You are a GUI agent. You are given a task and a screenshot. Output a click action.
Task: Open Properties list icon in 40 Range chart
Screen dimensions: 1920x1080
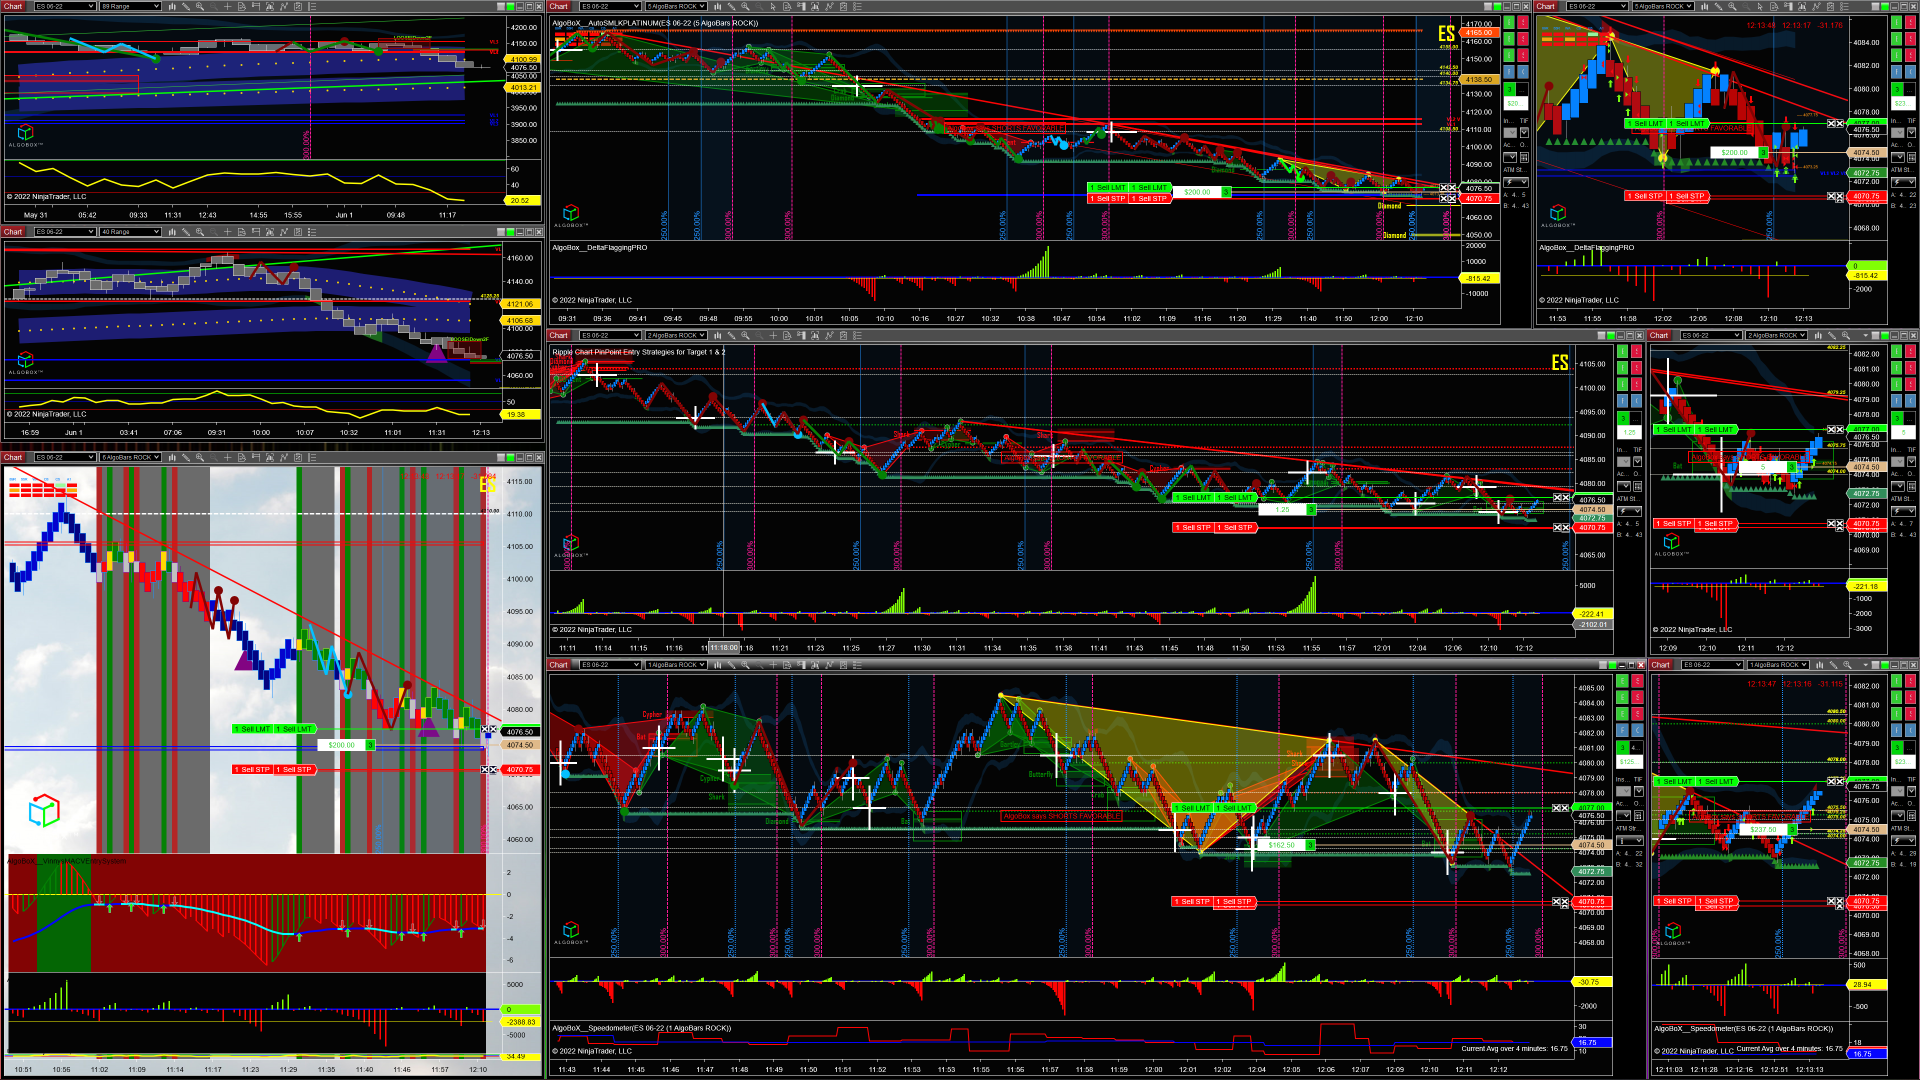pos(312,231)
